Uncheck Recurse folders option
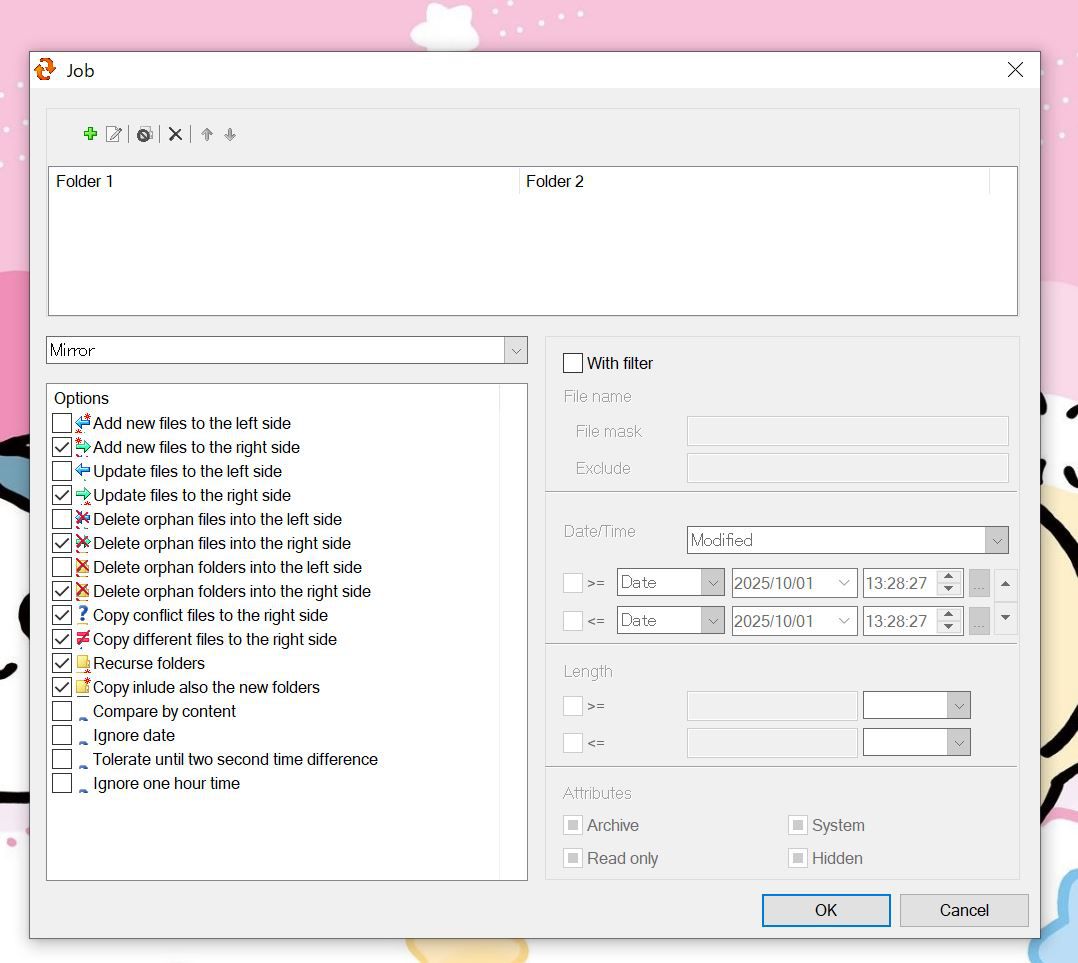Viewport: 1078px width, 963px height. point(62,663)
